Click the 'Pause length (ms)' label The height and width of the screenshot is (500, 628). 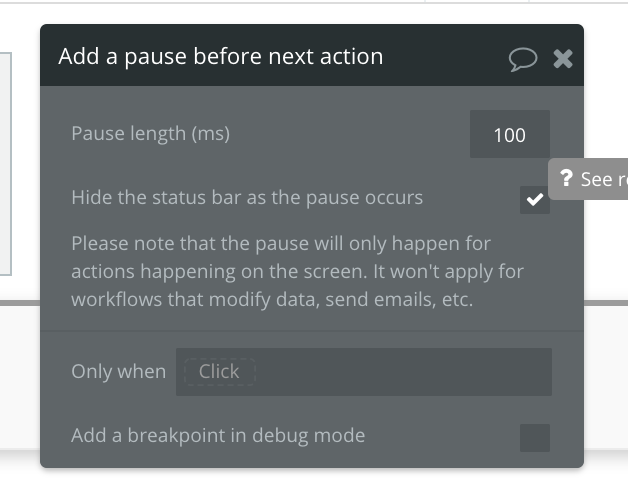[x=150, y=133]
